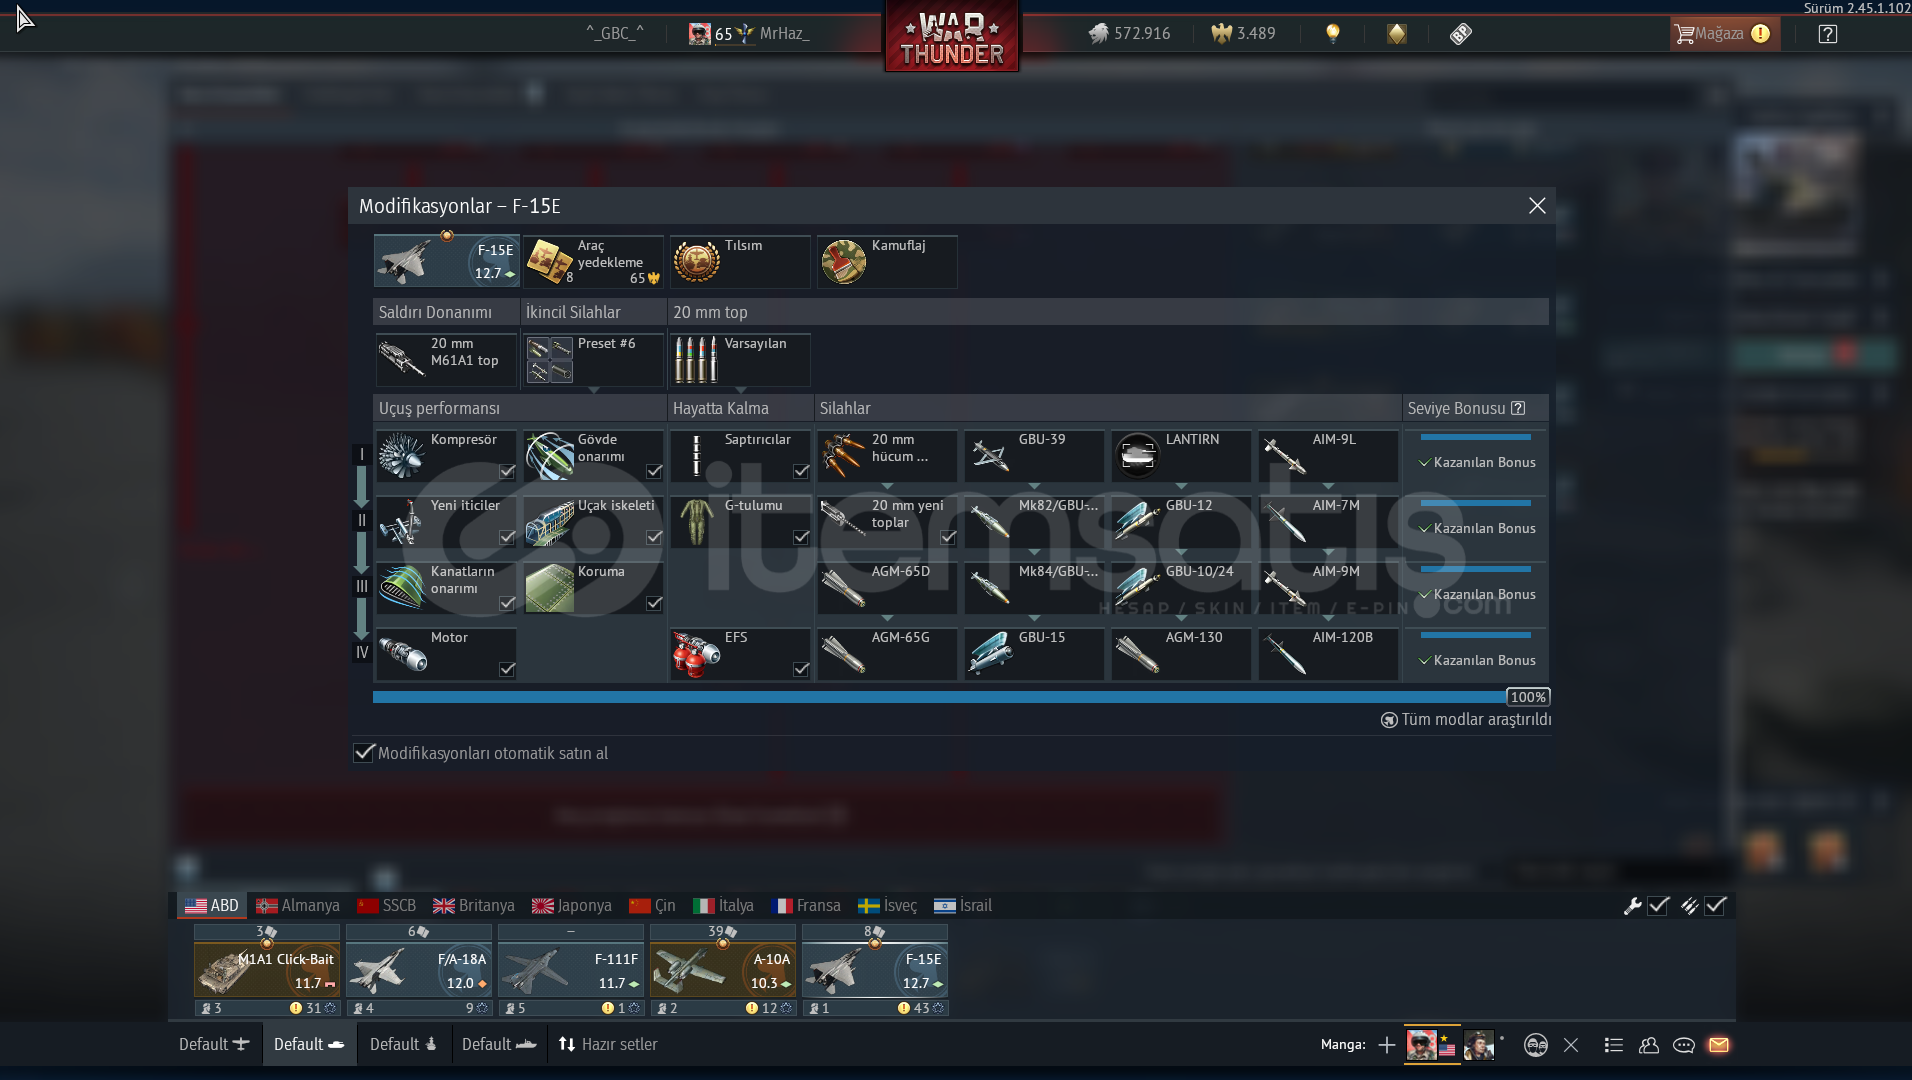Switch to the Japonya nation tab

point(572,905)
